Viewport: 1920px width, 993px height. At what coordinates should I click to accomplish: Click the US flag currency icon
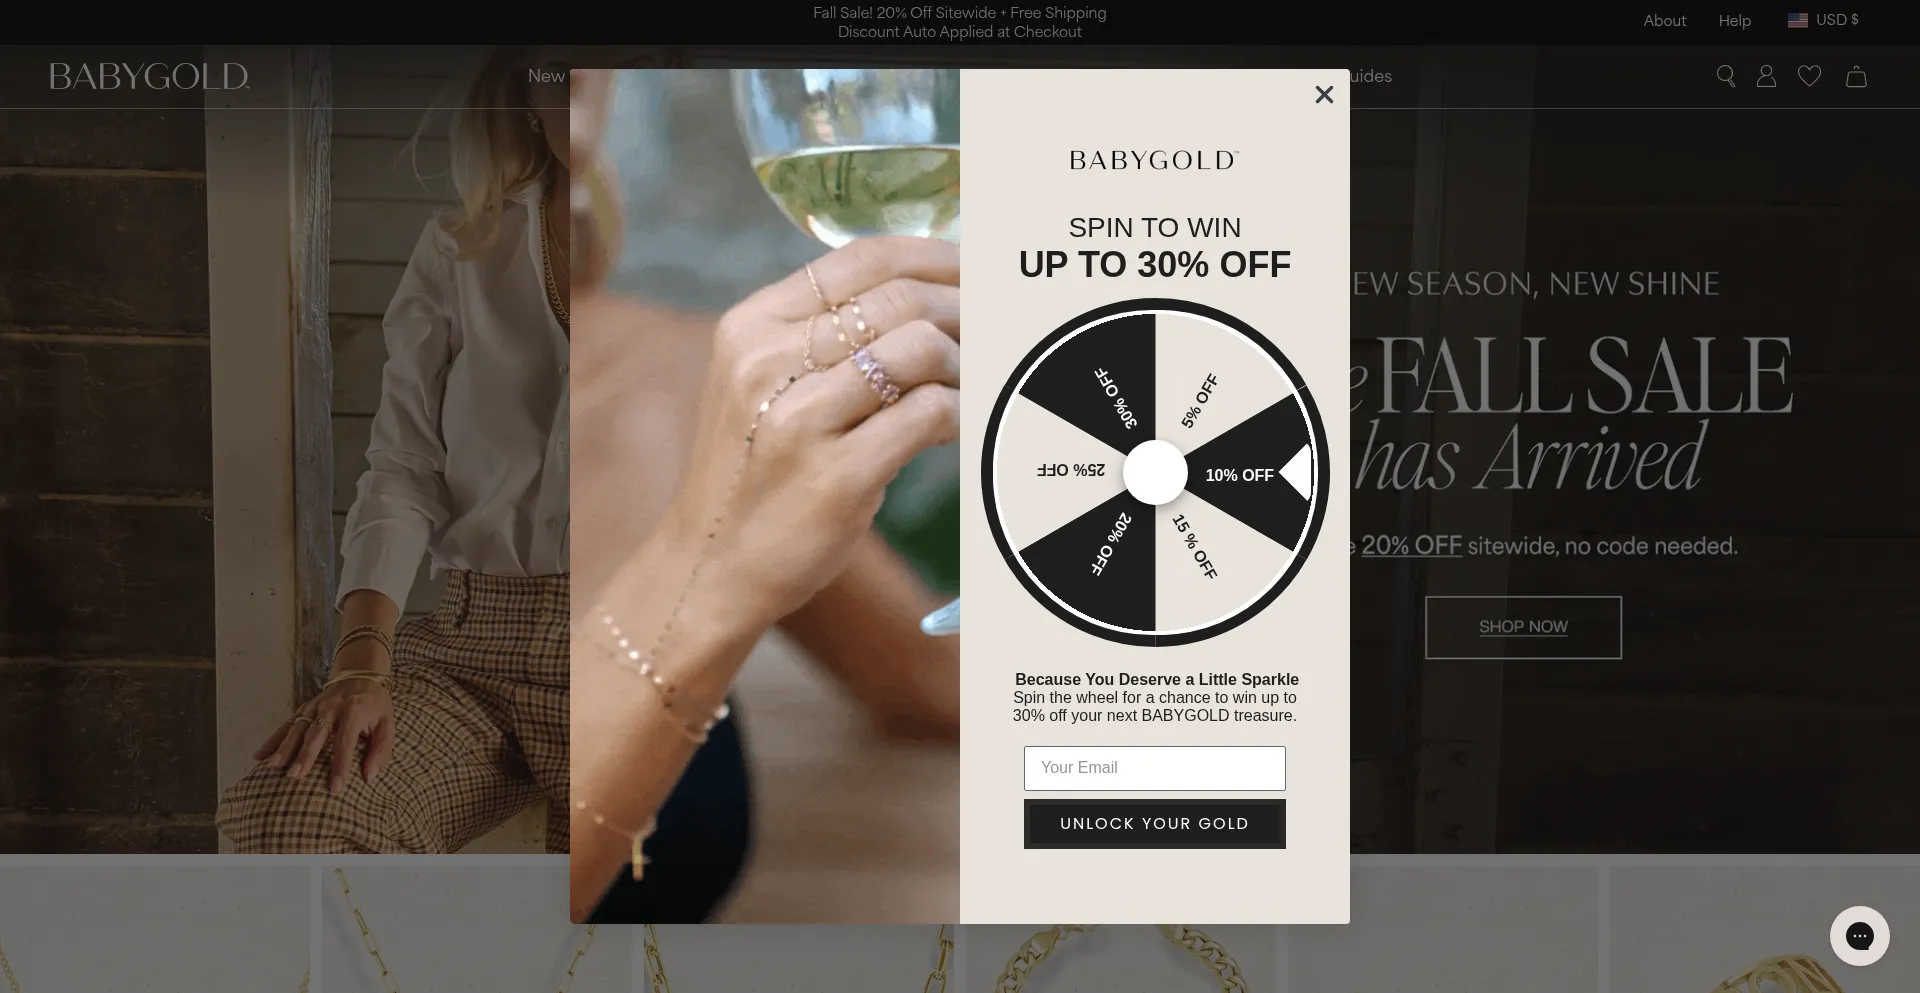pyautogui.click(x=1798, y=20)
